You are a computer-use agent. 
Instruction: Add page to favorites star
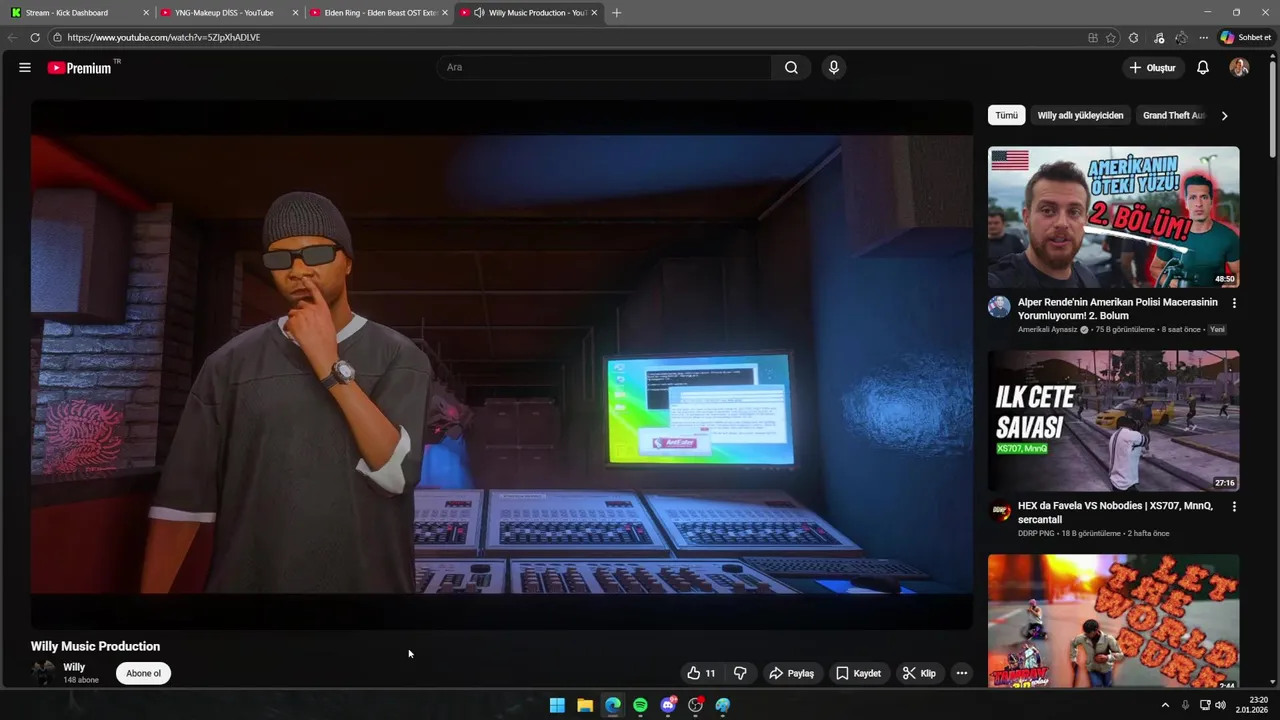1111,38
